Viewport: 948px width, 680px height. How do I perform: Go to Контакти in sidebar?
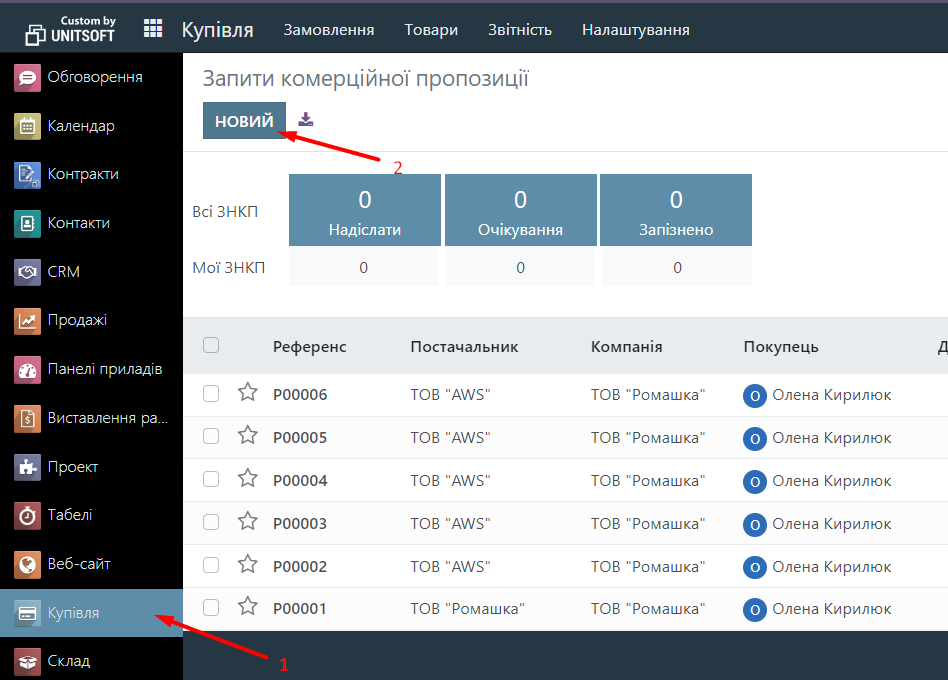pos(28,223)
